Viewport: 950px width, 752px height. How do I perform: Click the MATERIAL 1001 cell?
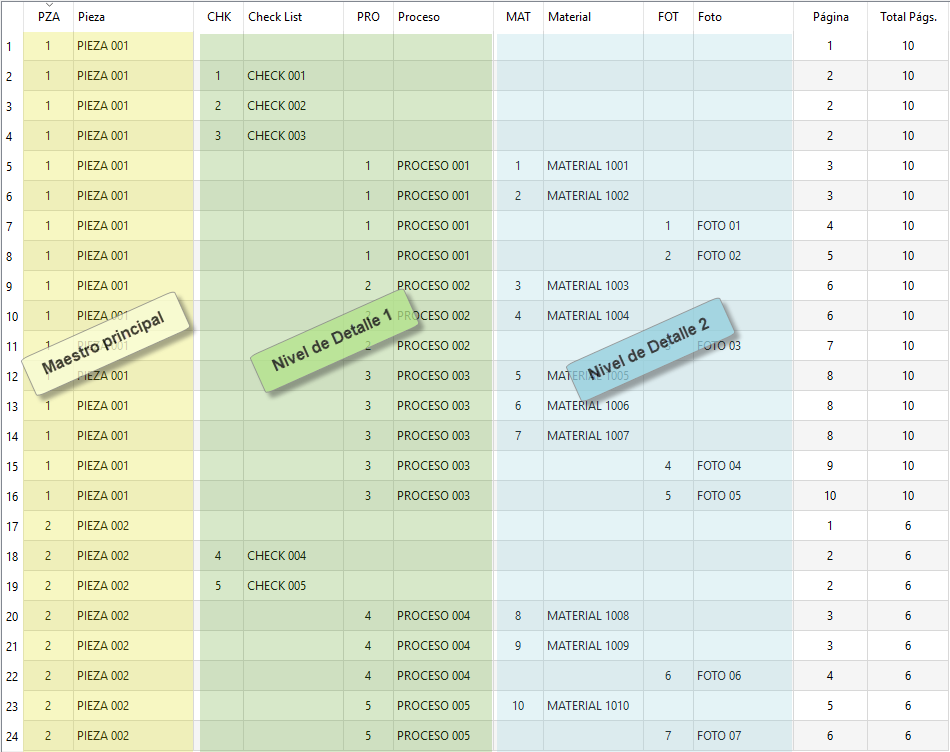point(588,166)
